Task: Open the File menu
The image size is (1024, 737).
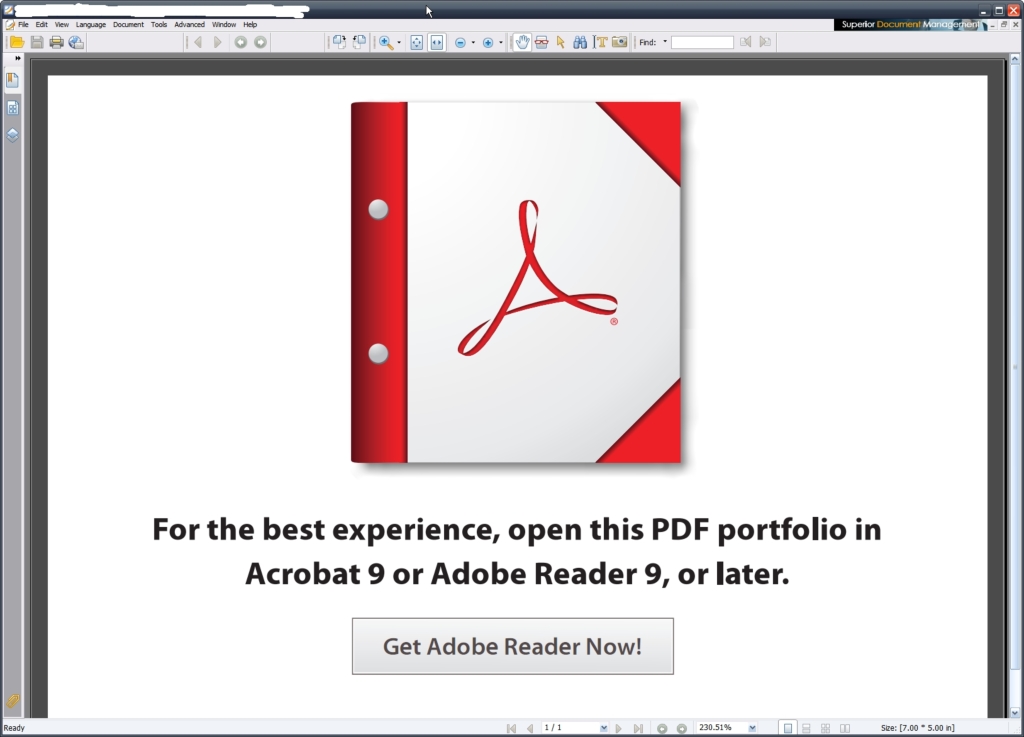Action: tap(24, 25)
